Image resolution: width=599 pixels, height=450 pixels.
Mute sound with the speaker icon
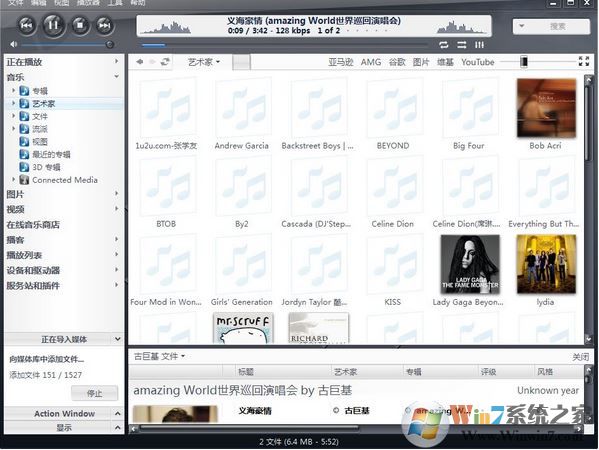point(14,44)
